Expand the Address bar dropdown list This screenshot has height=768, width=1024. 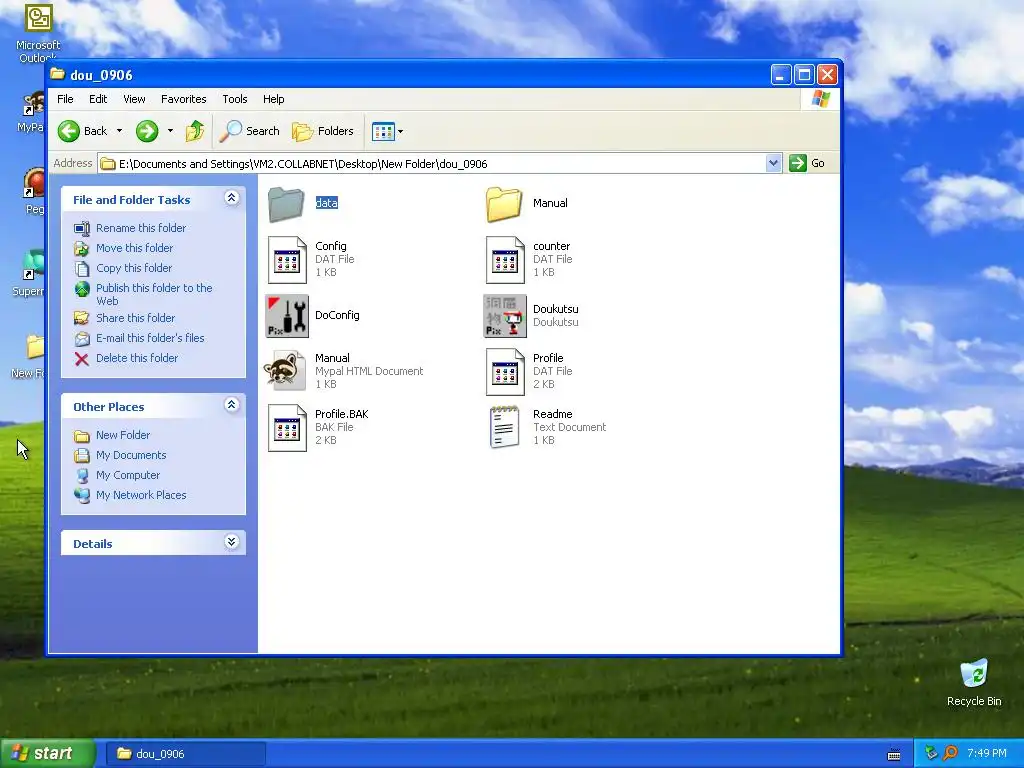pos(773,163)
